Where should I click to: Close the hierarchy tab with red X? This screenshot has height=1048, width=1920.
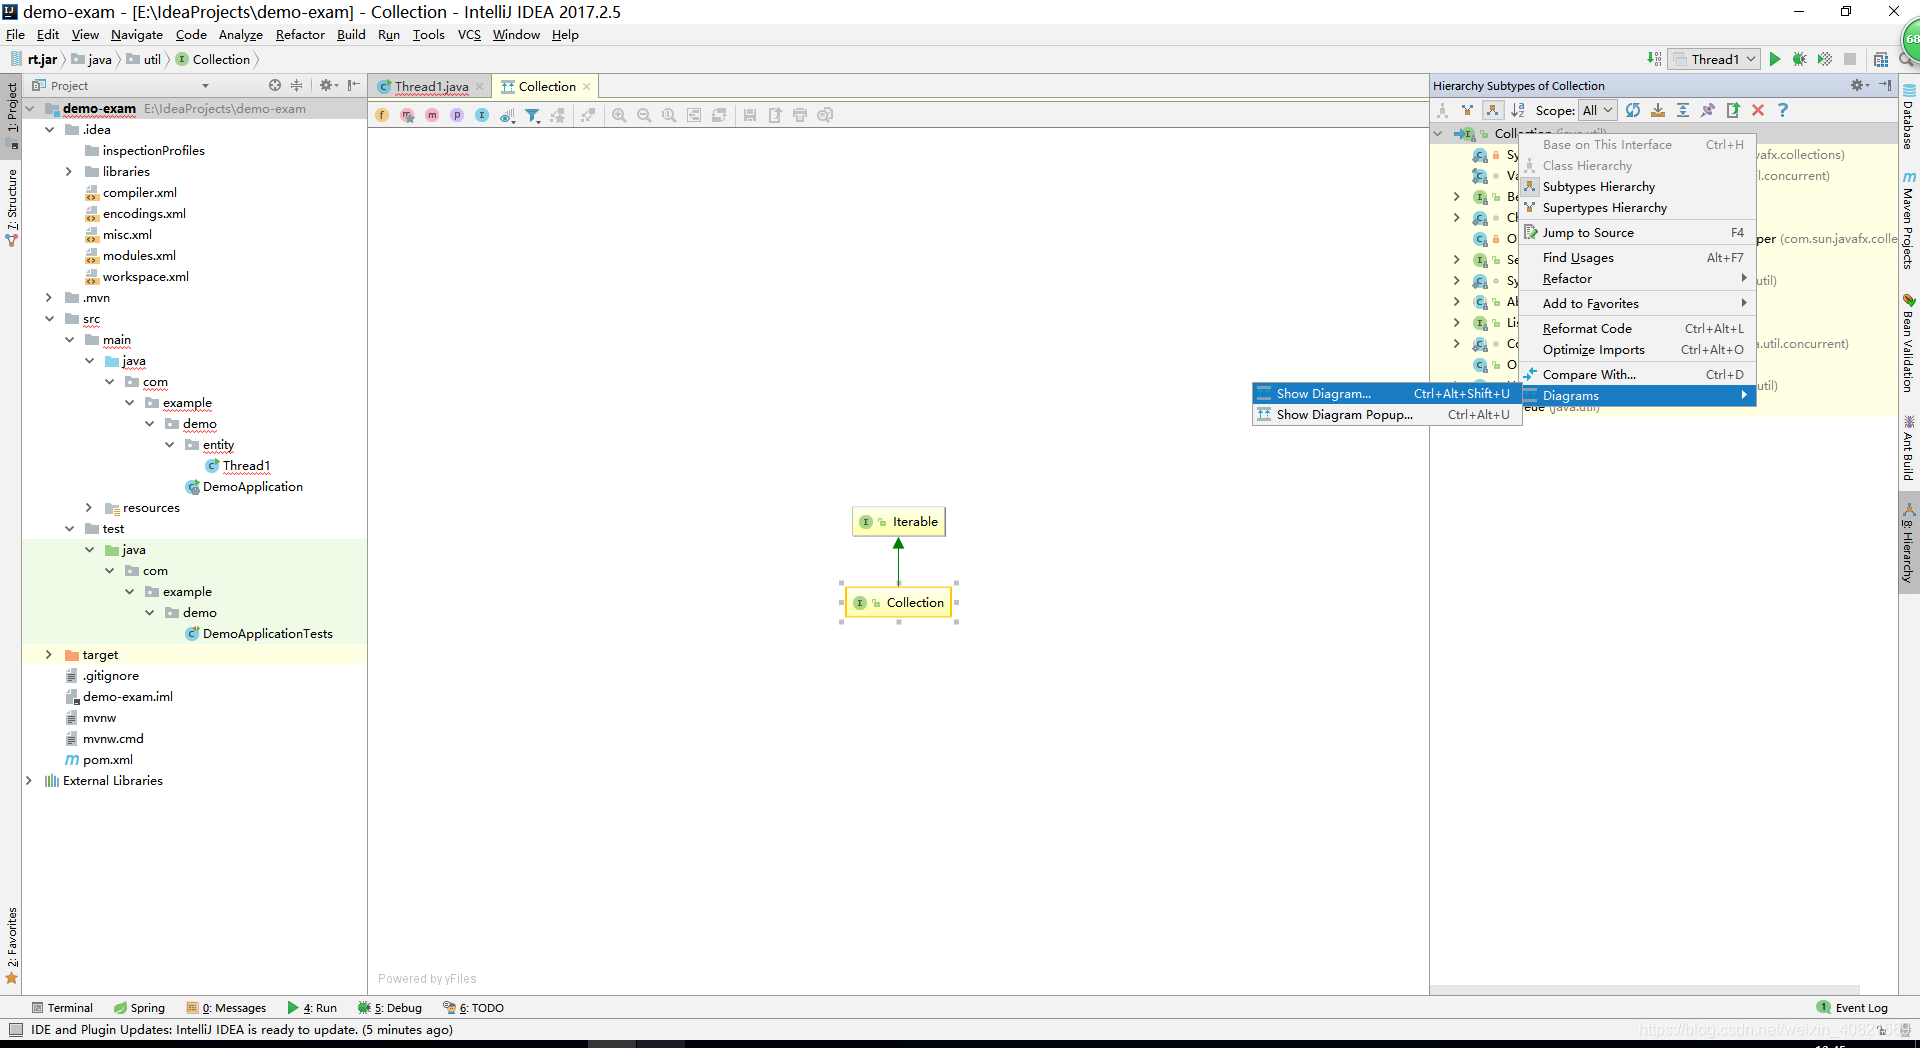pyautogui.click(x=1758, y=110)
